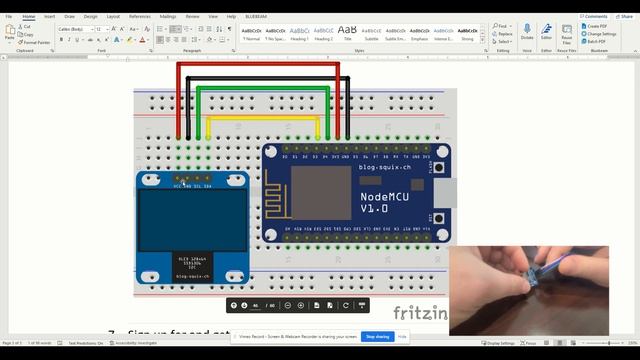
Task: Open the Editor pane
Action: coord(546,32)
